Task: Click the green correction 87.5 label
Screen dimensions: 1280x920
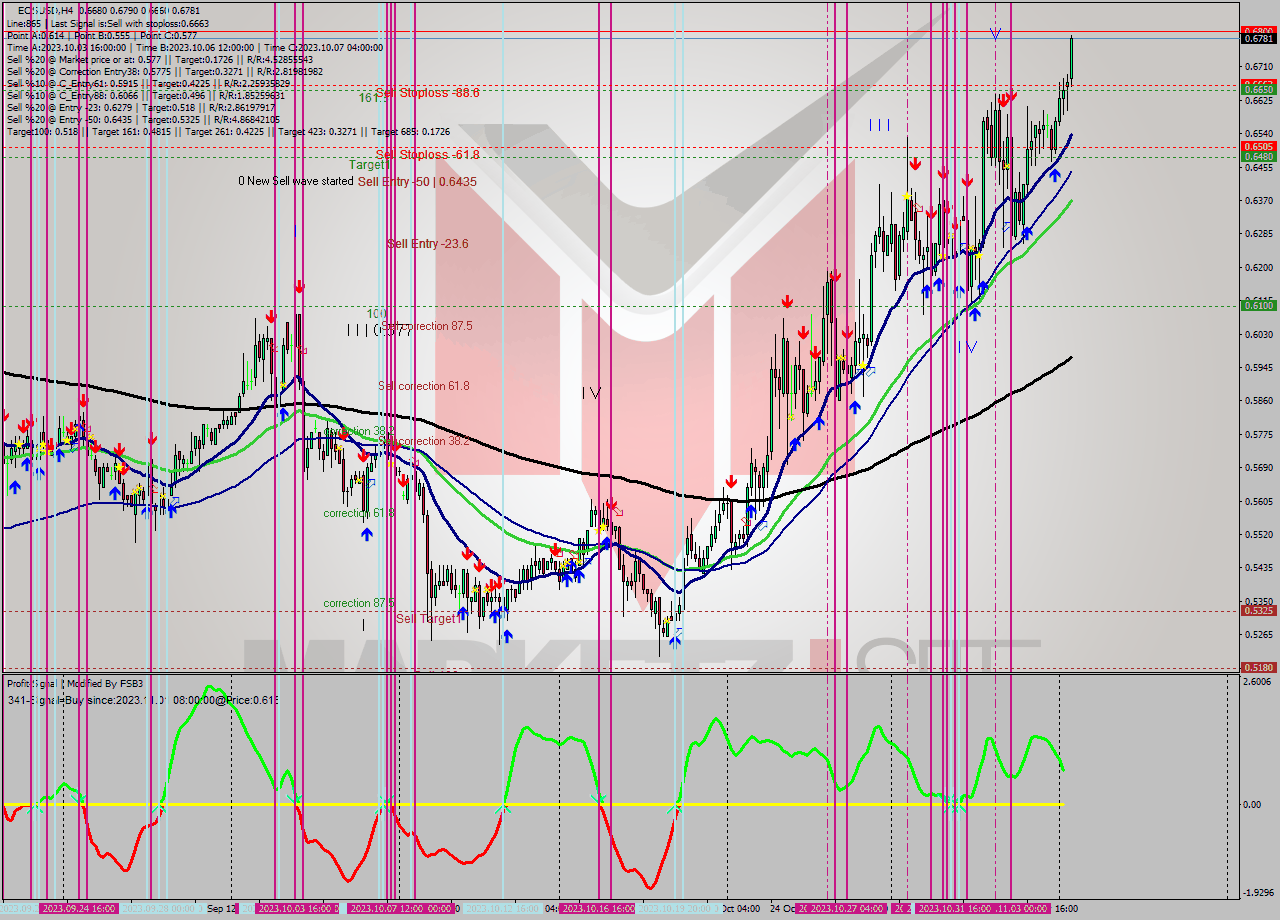Action: tap(359, 603)
